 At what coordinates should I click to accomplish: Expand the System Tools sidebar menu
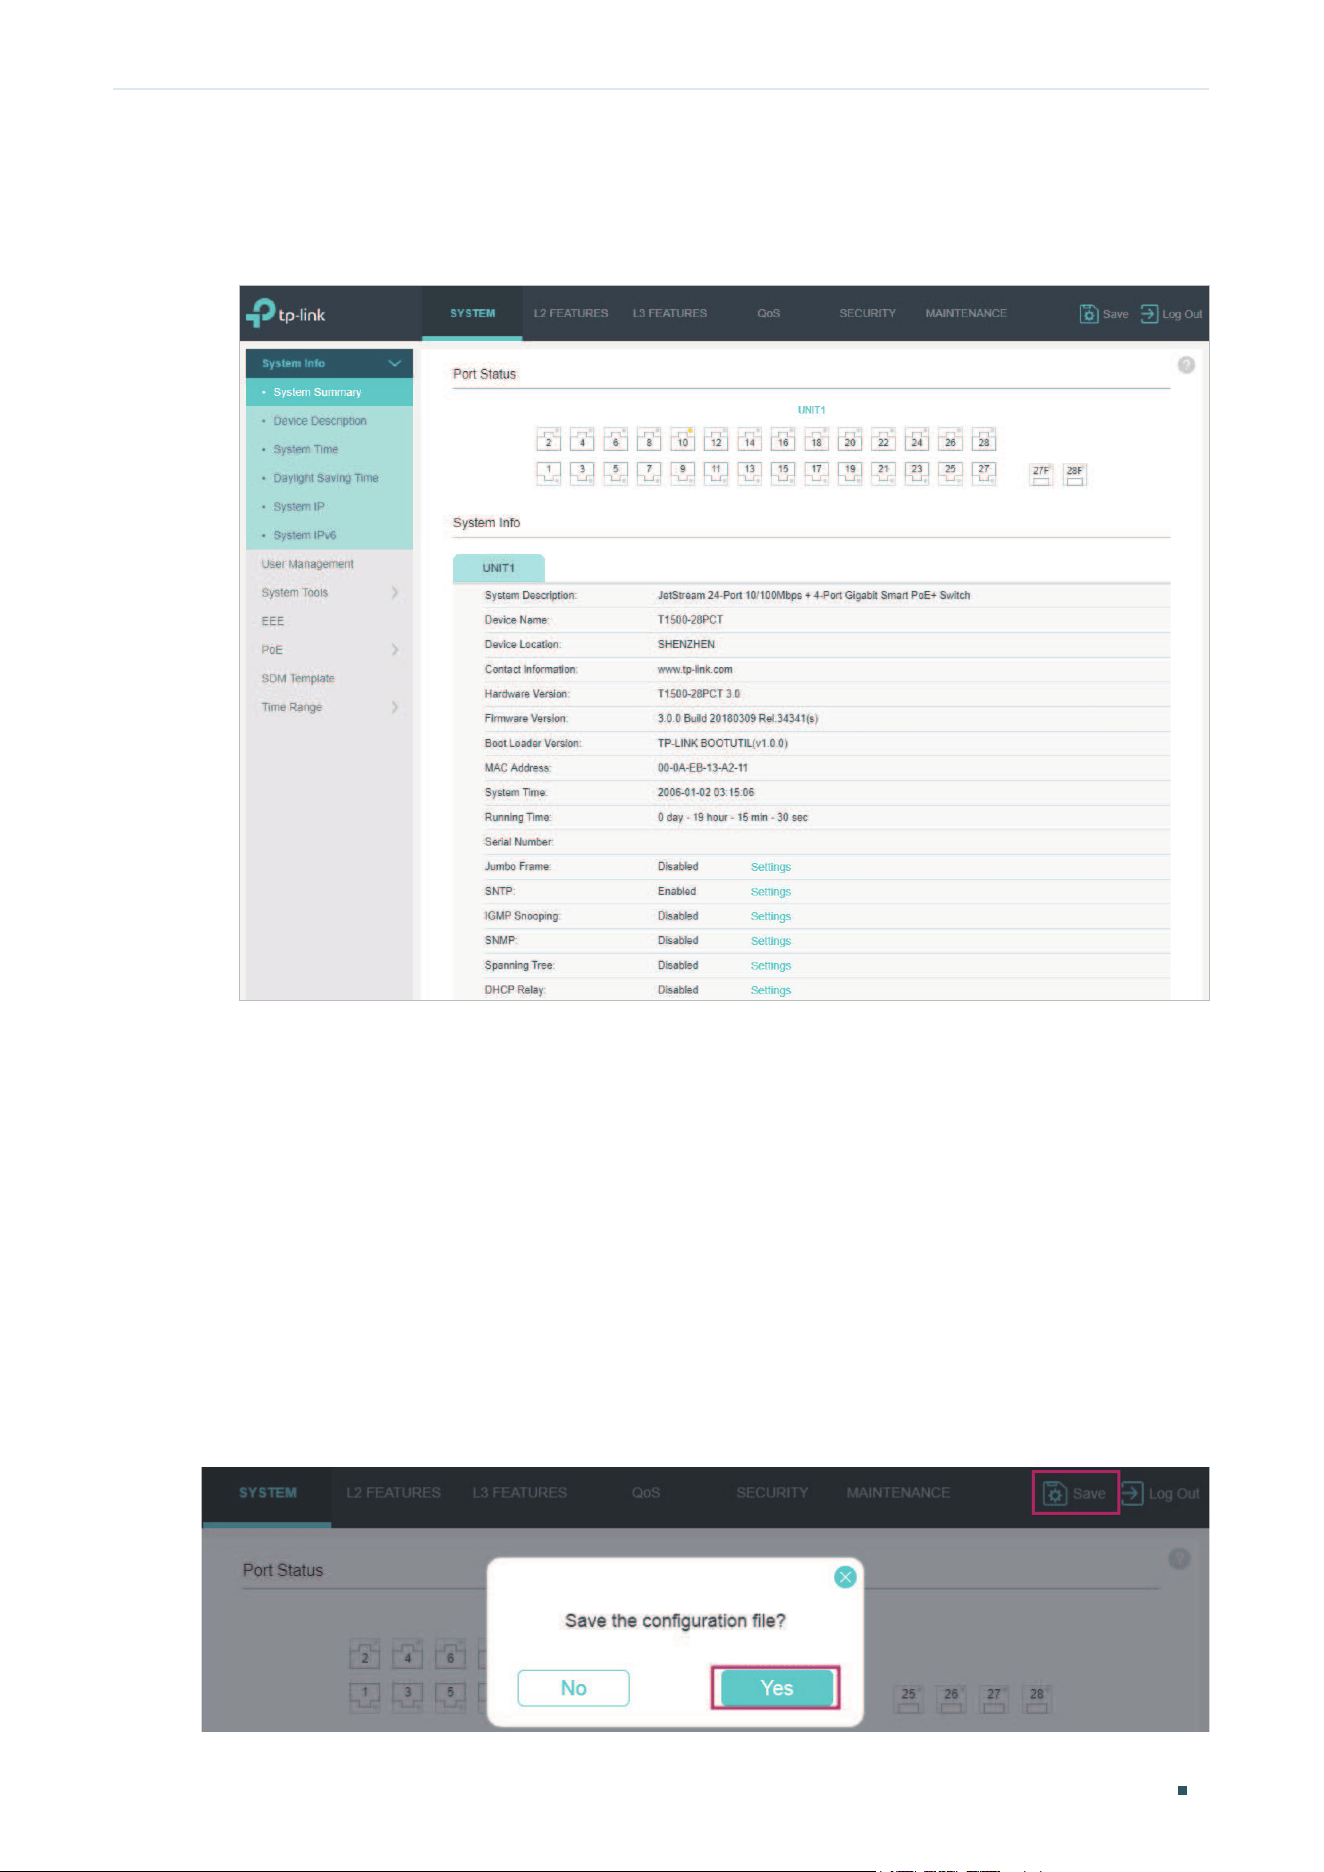395,592
